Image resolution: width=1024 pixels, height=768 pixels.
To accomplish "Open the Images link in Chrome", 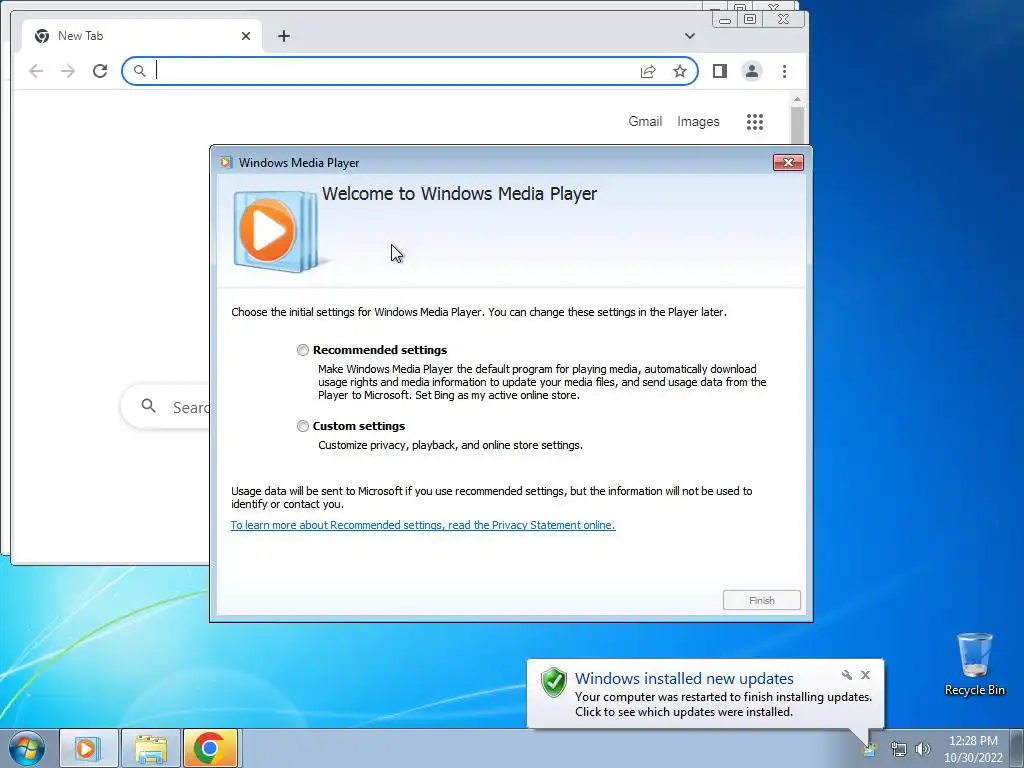I will click(x=698, y=121).
